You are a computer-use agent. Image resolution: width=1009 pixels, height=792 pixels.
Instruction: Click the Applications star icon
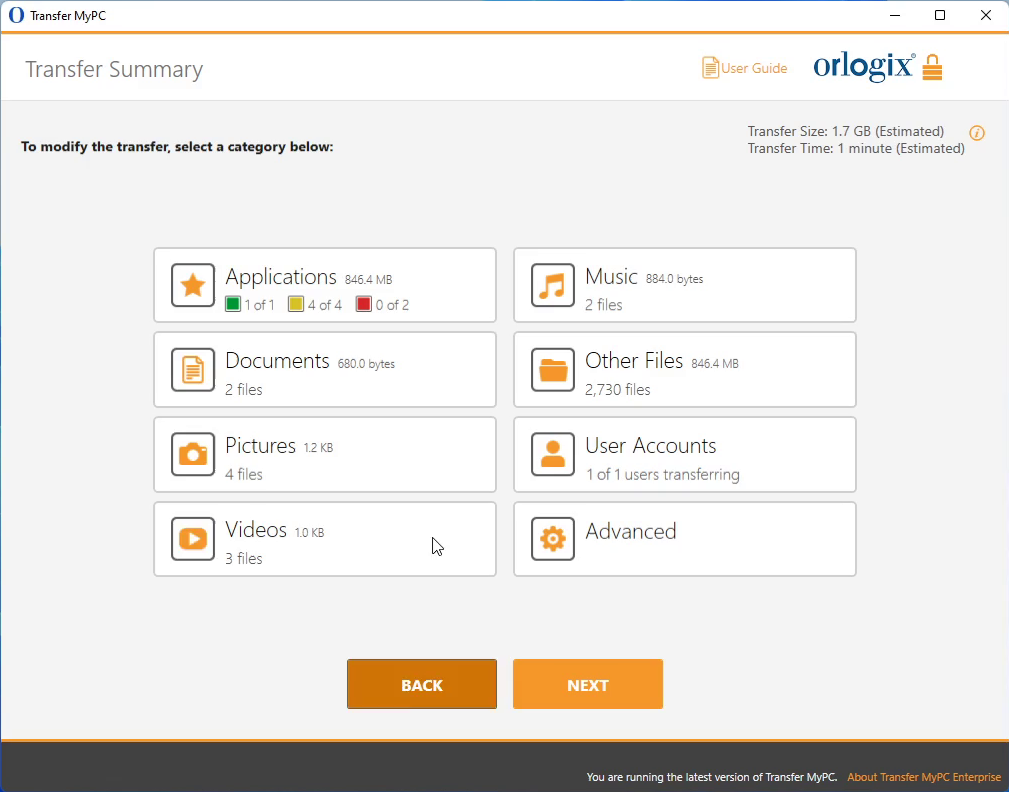pyautogui.click(x=192, y=286)
